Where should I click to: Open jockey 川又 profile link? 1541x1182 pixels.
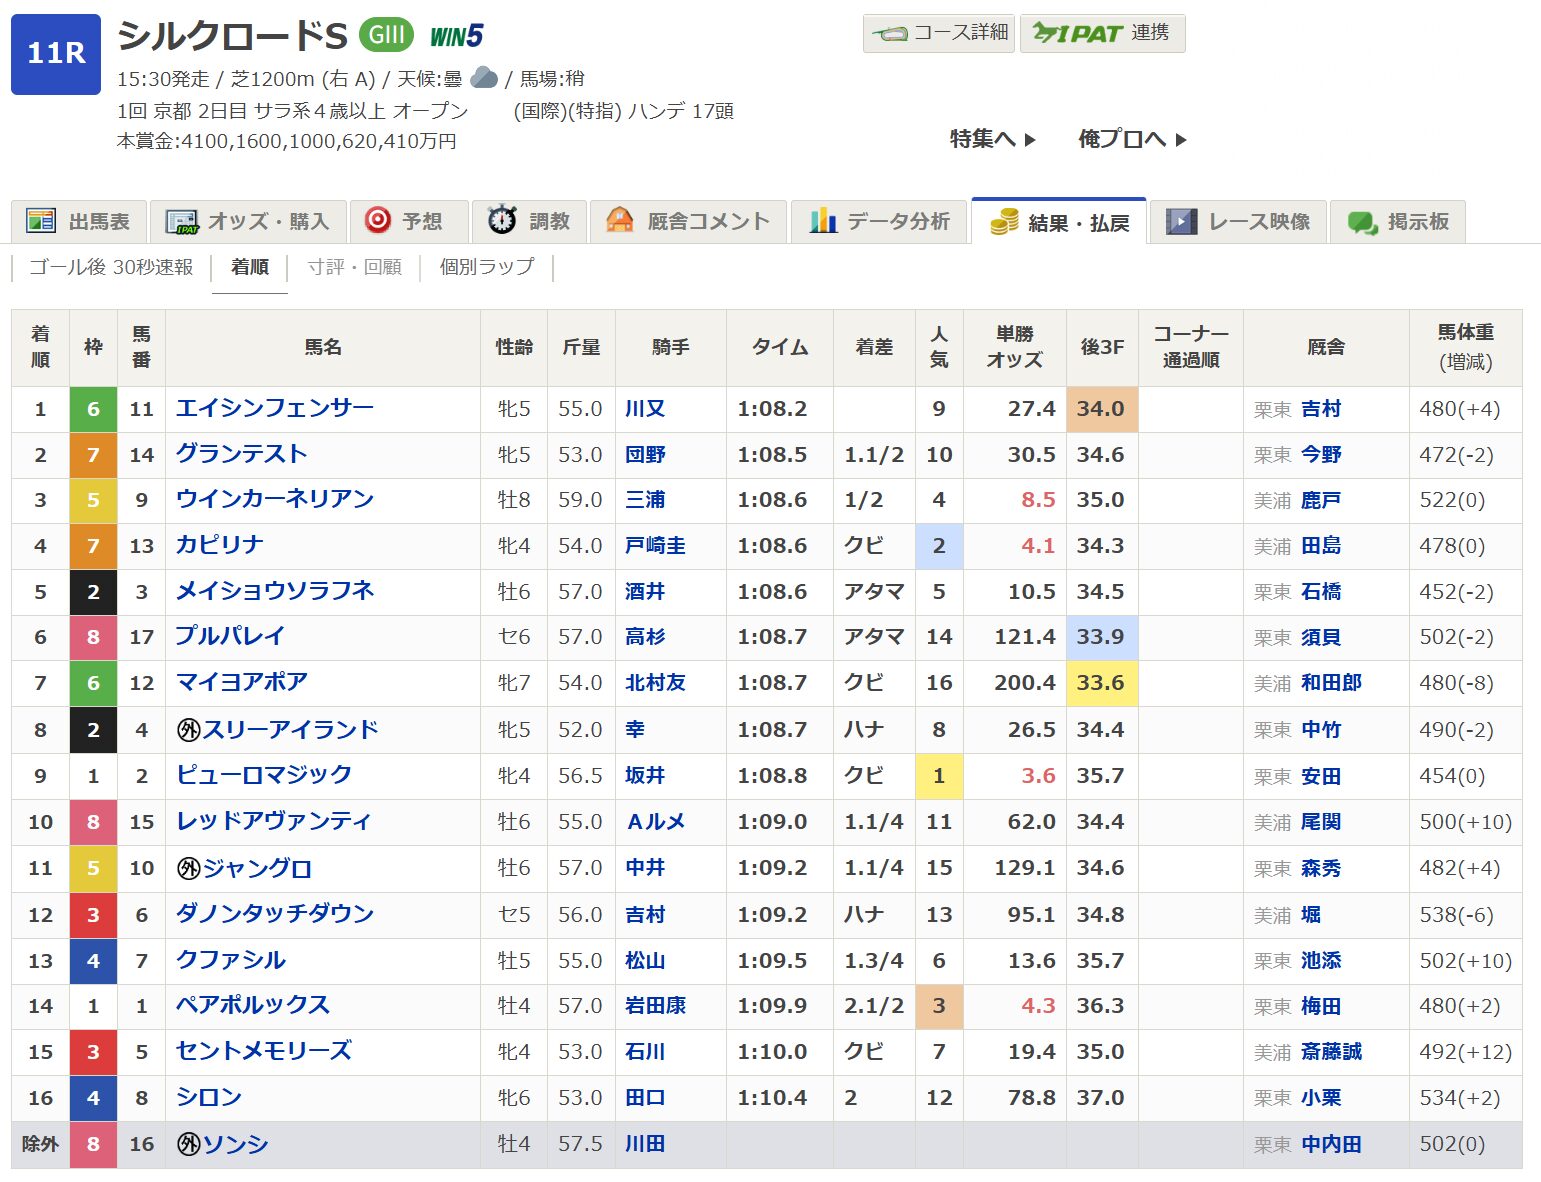point(645,409)
